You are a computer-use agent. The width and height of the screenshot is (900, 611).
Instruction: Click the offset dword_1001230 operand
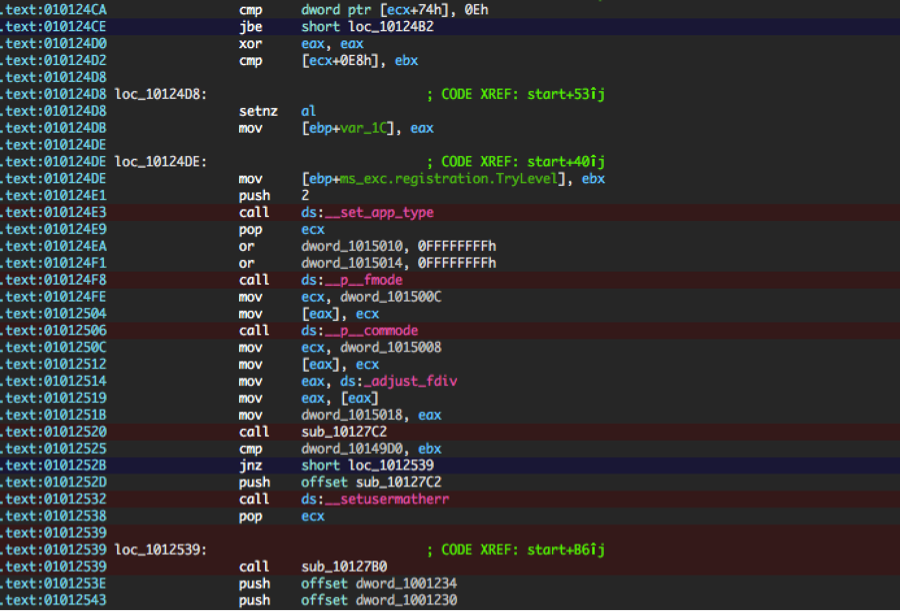[x=379, y=601]
